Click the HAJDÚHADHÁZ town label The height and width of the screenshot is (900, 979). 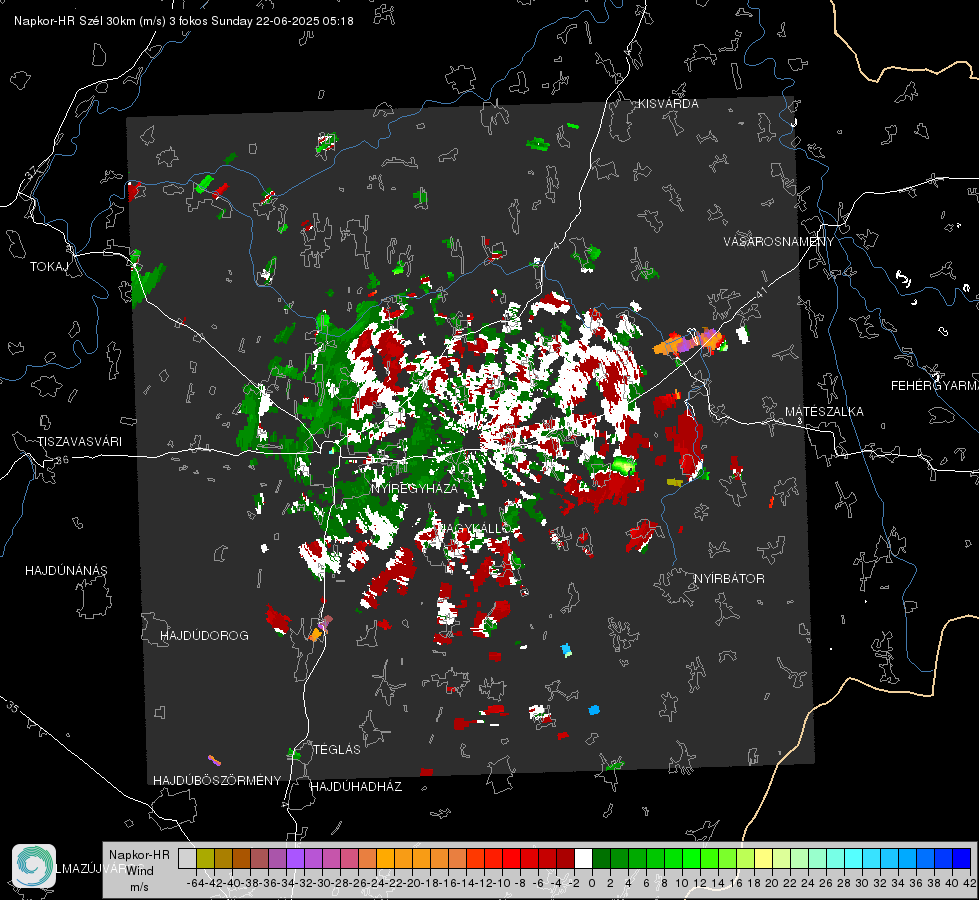click(x=356, y=787)
